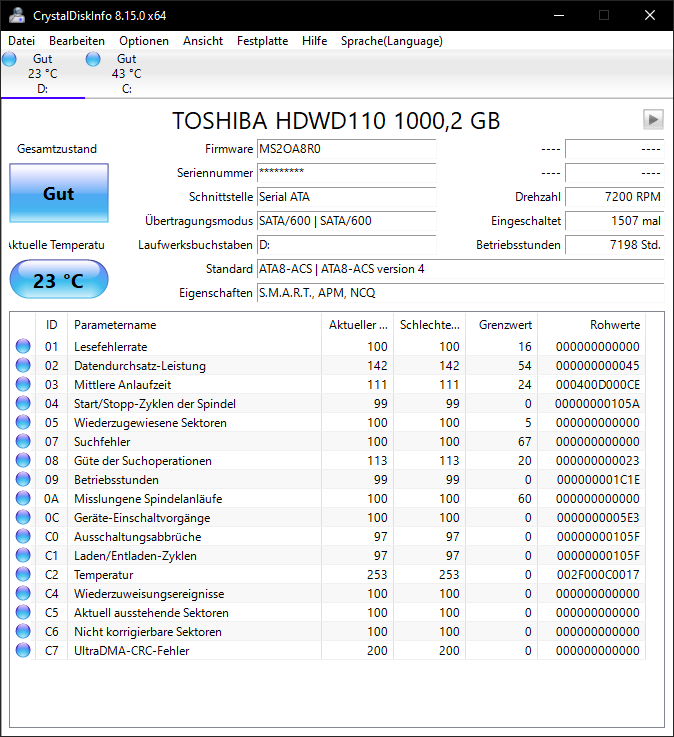Click the Standard field ATA8-ACS
The image size is (674, 737).
click(461, 269)
